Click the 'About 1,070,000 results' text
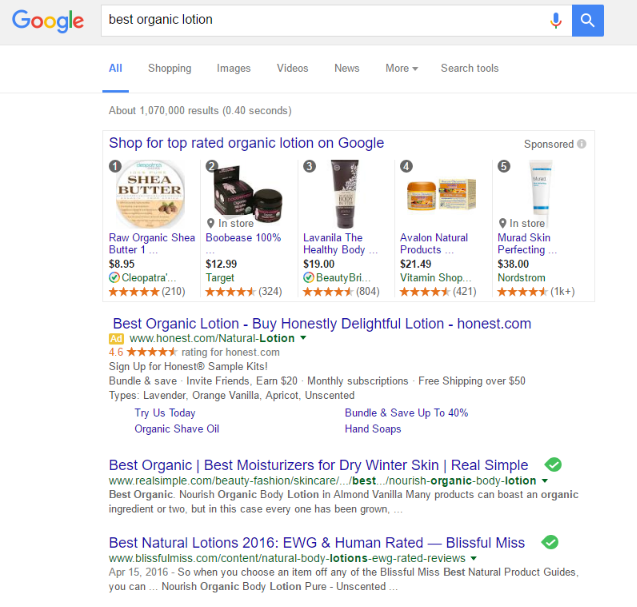637x607 pixels. [x=200, y=111]
